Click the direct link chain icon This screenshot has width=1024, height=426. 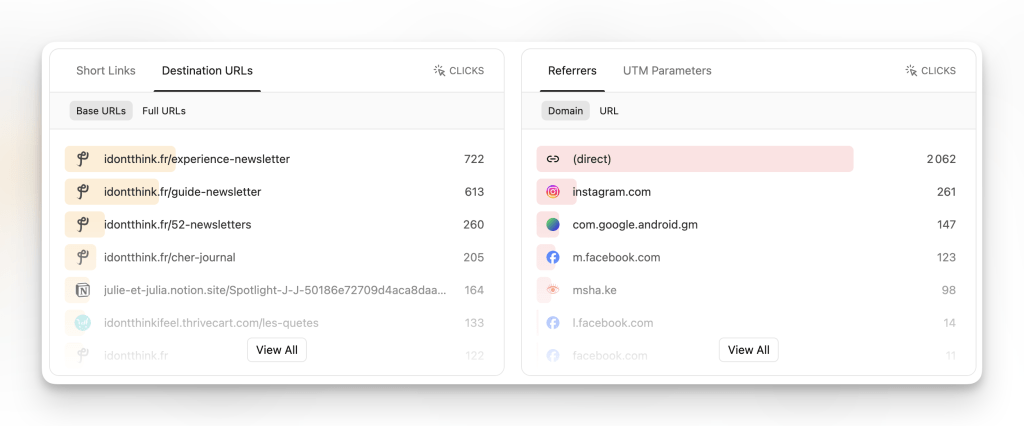[x=553, y=159]
